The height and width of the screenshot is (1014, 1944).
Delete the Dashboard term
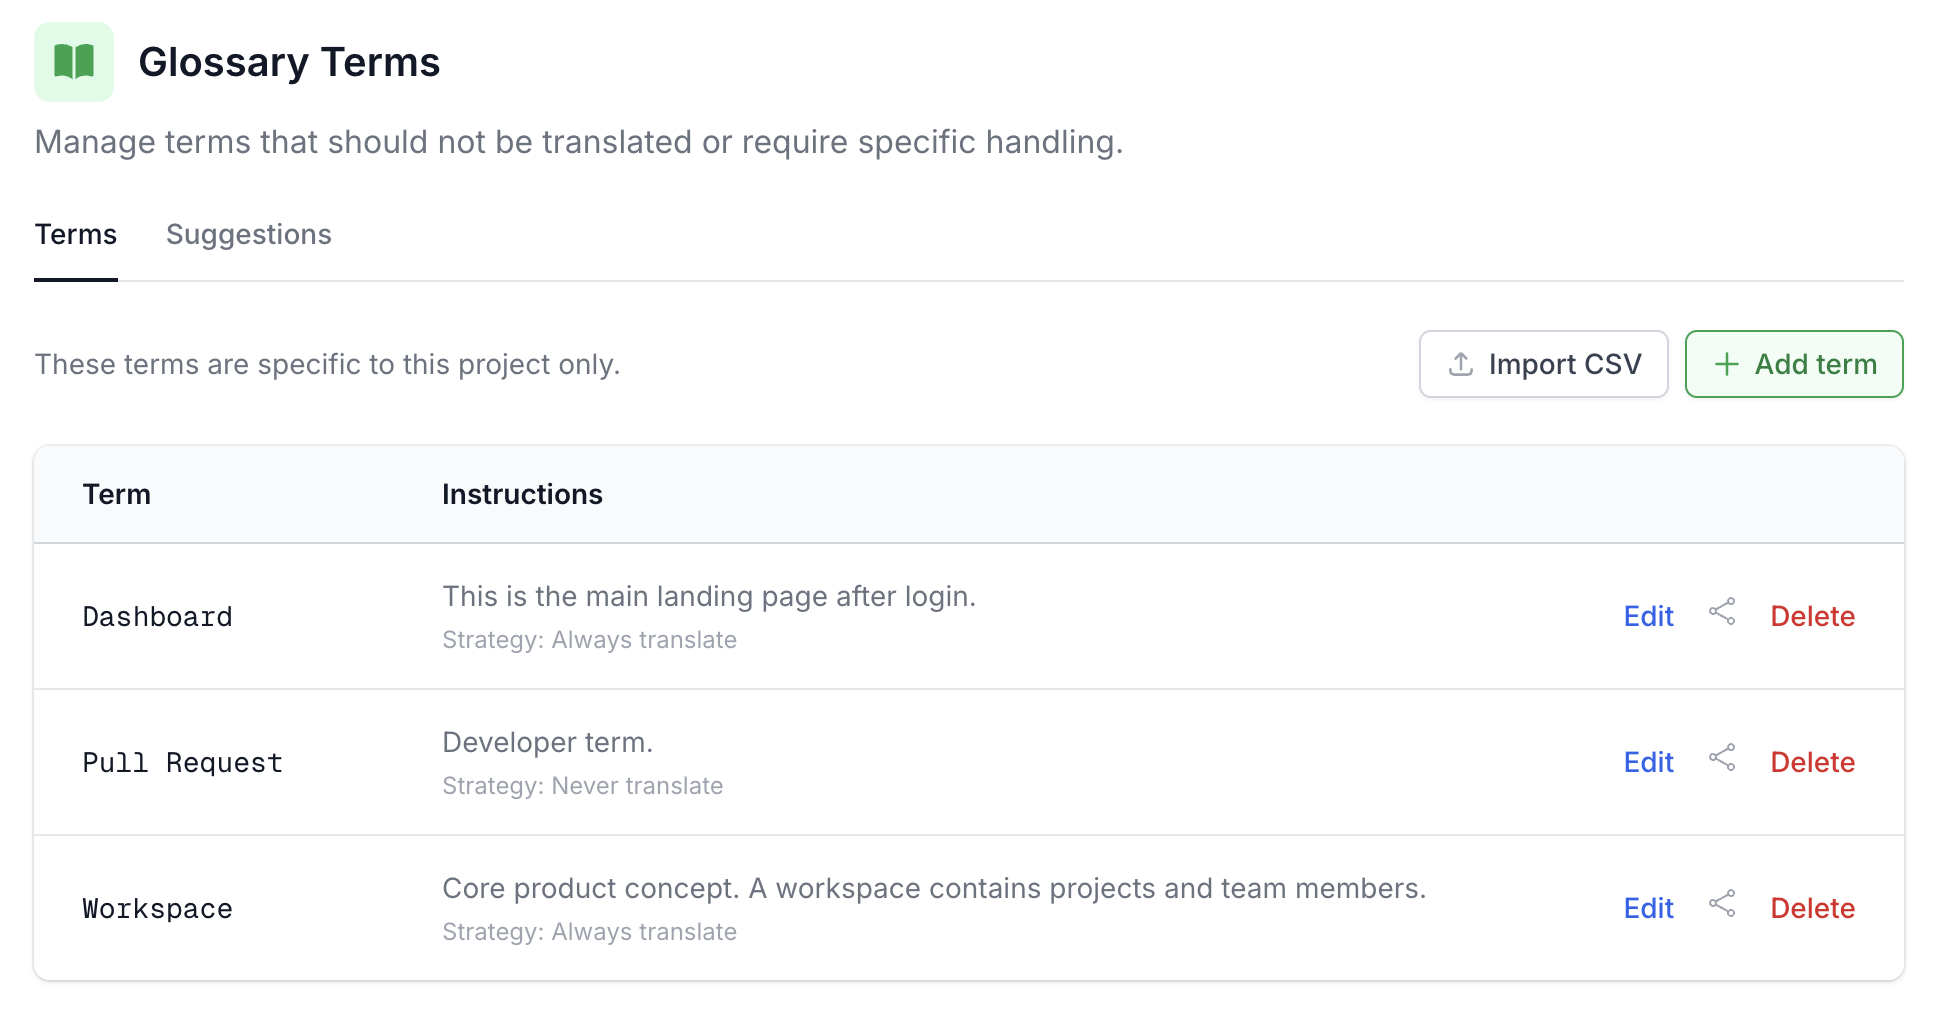click(x=1812, y=616)
